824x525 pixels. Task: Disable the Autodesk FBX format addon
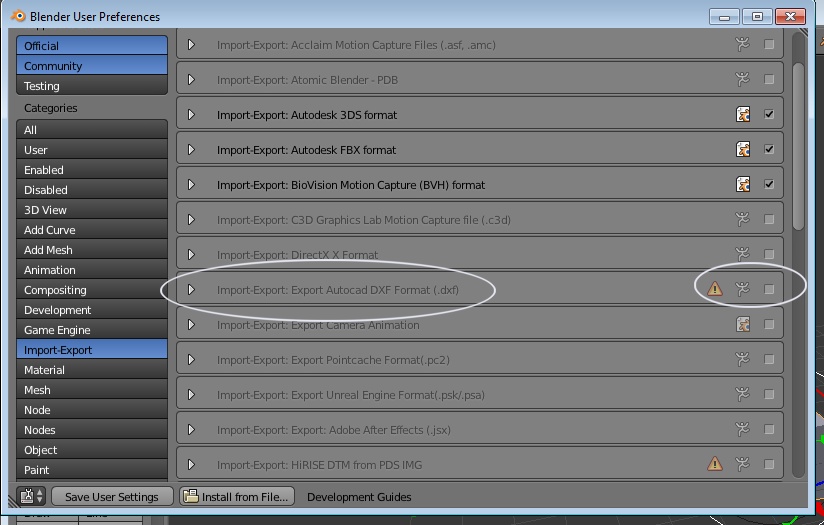pos(769,149)
